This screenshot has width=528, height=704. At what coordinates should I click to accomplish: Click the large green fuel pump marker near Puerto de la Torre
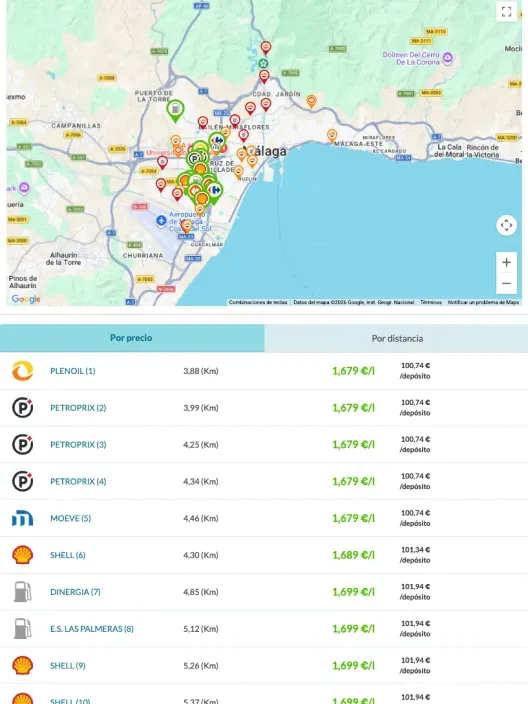(176, 110)
